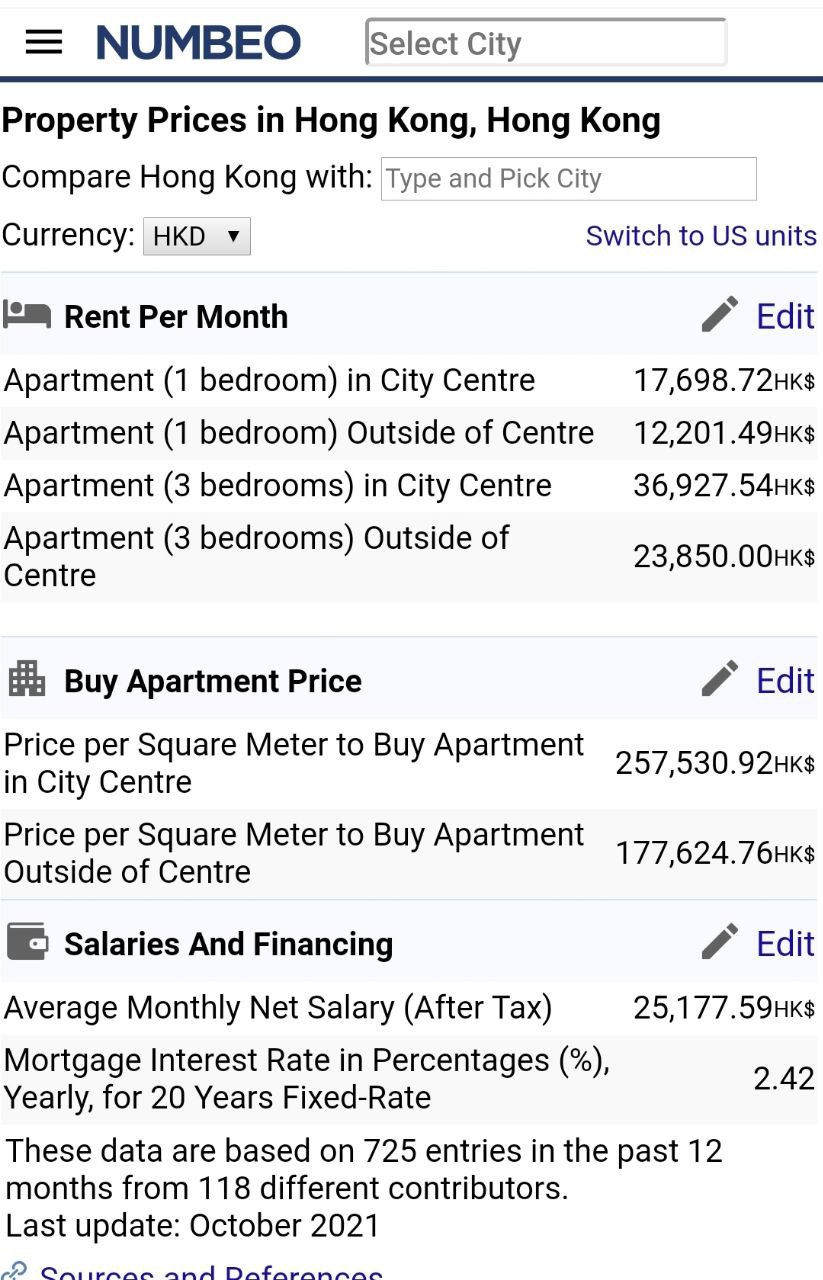Click the pencil icon in Salaries And Financing
This screenshot has width=823, height=1280.
pos(720,942)
